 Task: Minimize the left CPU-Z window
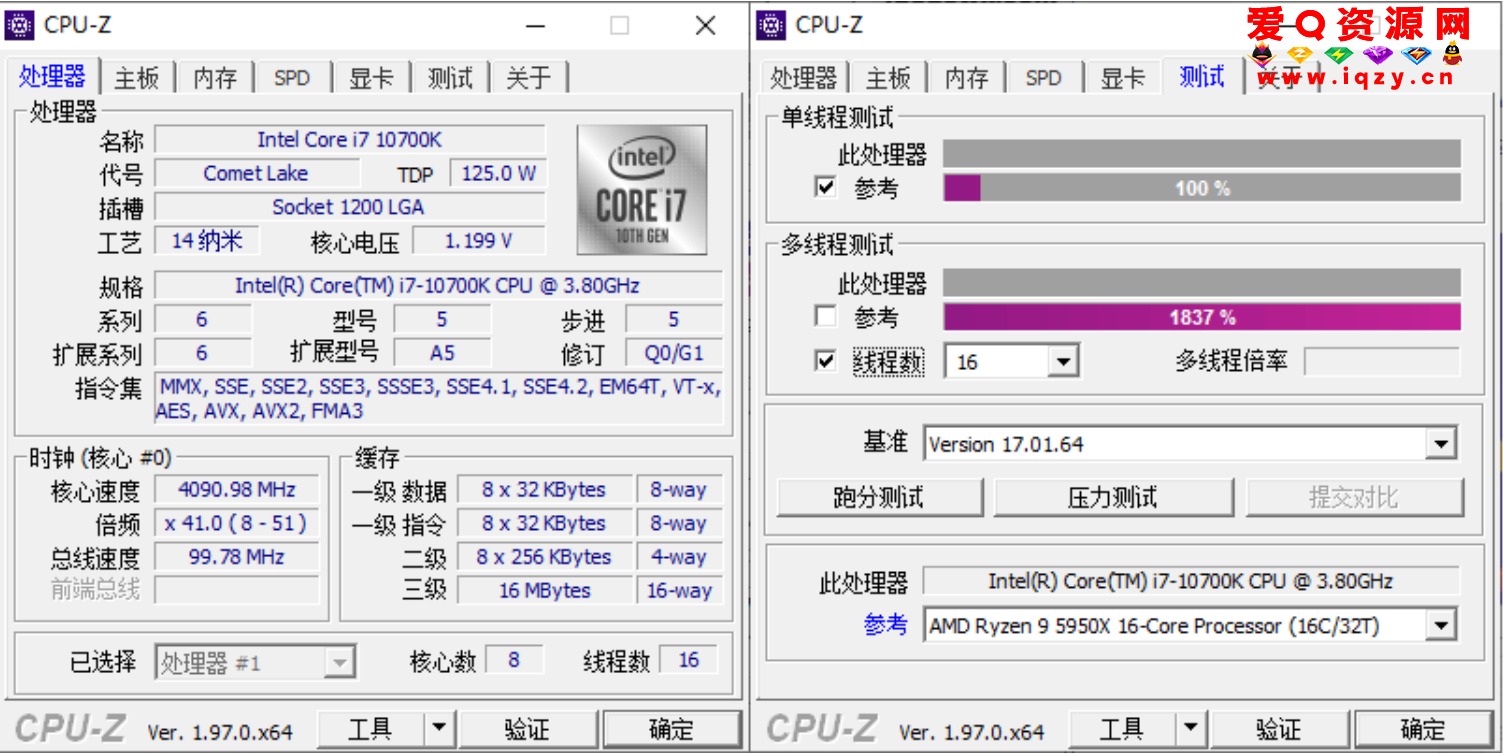tap(537, 25)
